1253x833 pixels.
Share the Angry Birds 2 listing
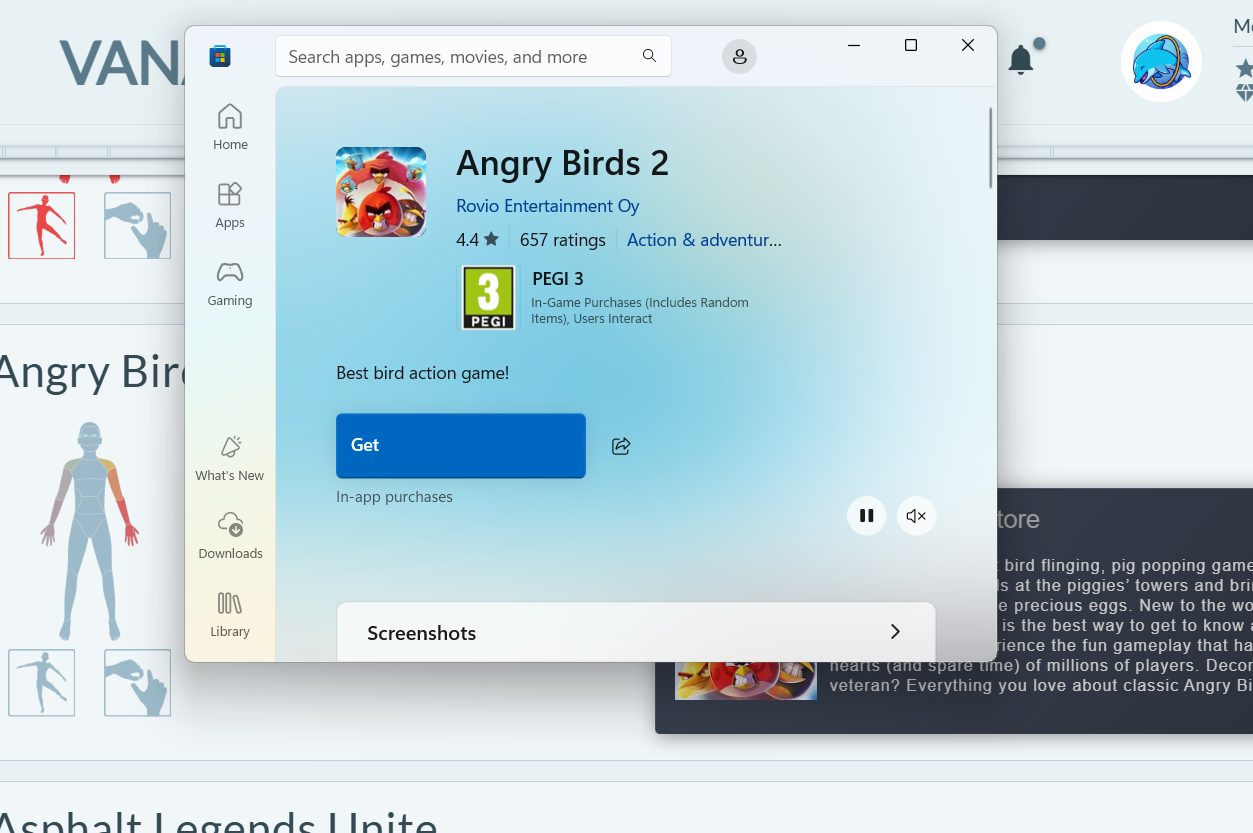(621, 446)
